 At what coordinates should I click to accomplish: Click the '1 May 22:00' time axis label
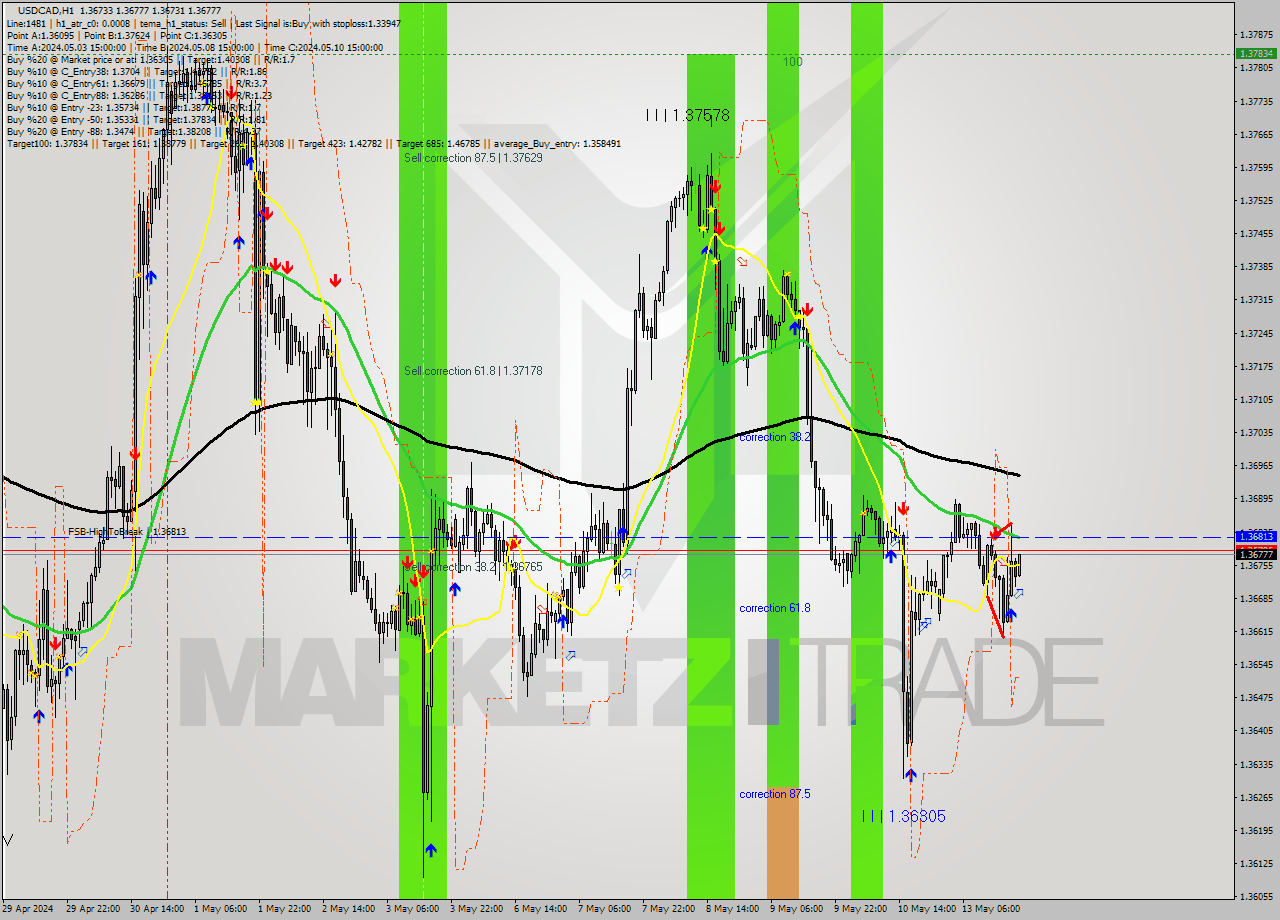pyautogui.click(x=286, y=909)
